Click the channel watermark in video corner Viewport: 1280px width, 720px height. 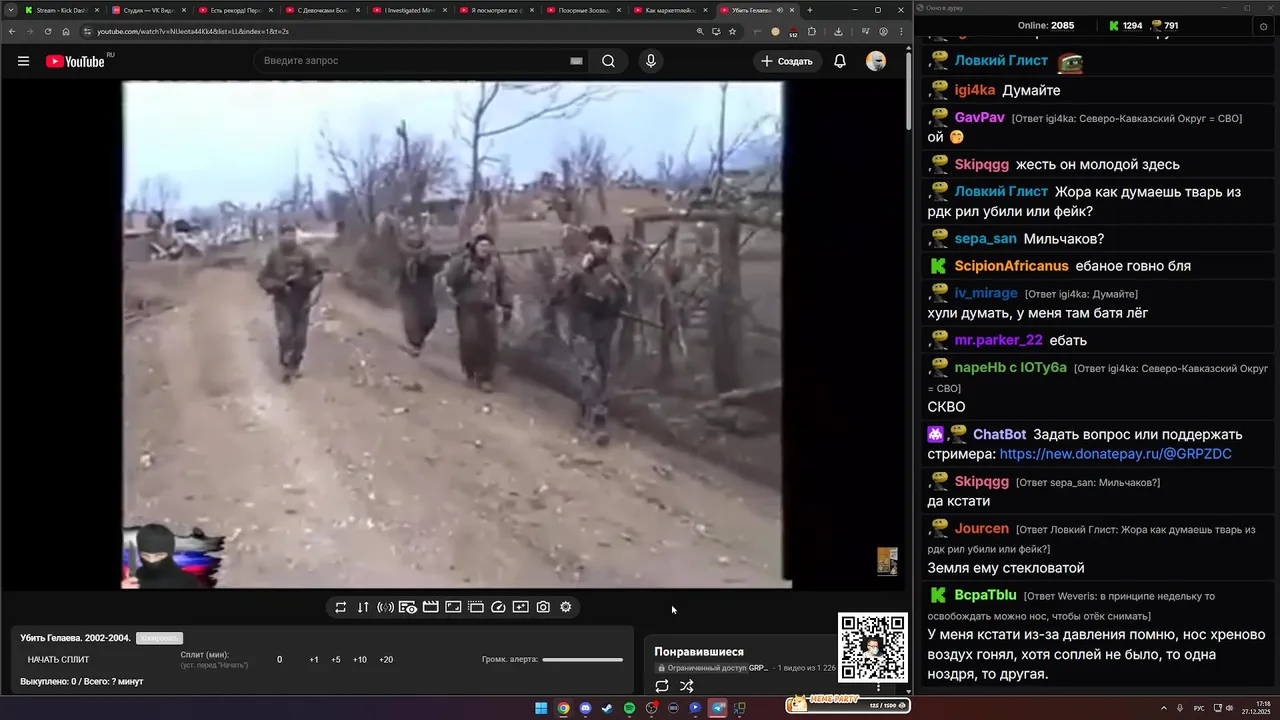887,561
